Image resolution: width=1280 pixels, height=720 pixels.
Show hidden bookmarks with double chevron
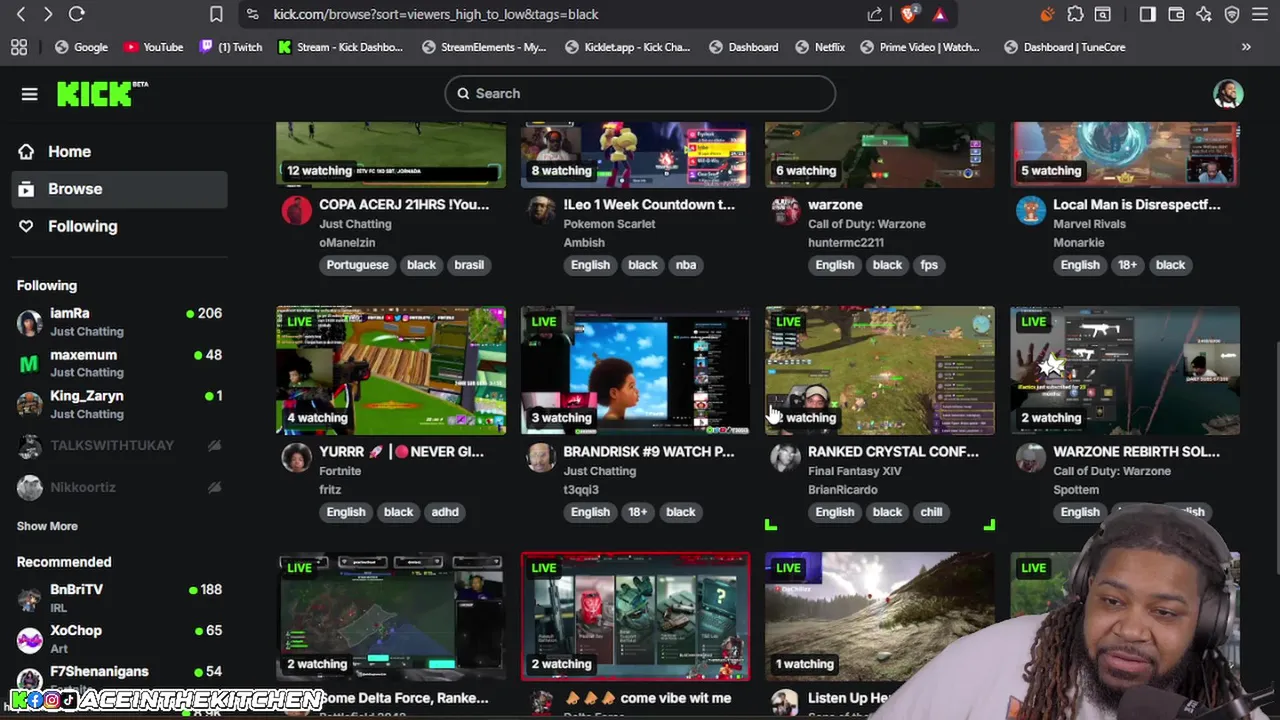(x=1246, y=47)
